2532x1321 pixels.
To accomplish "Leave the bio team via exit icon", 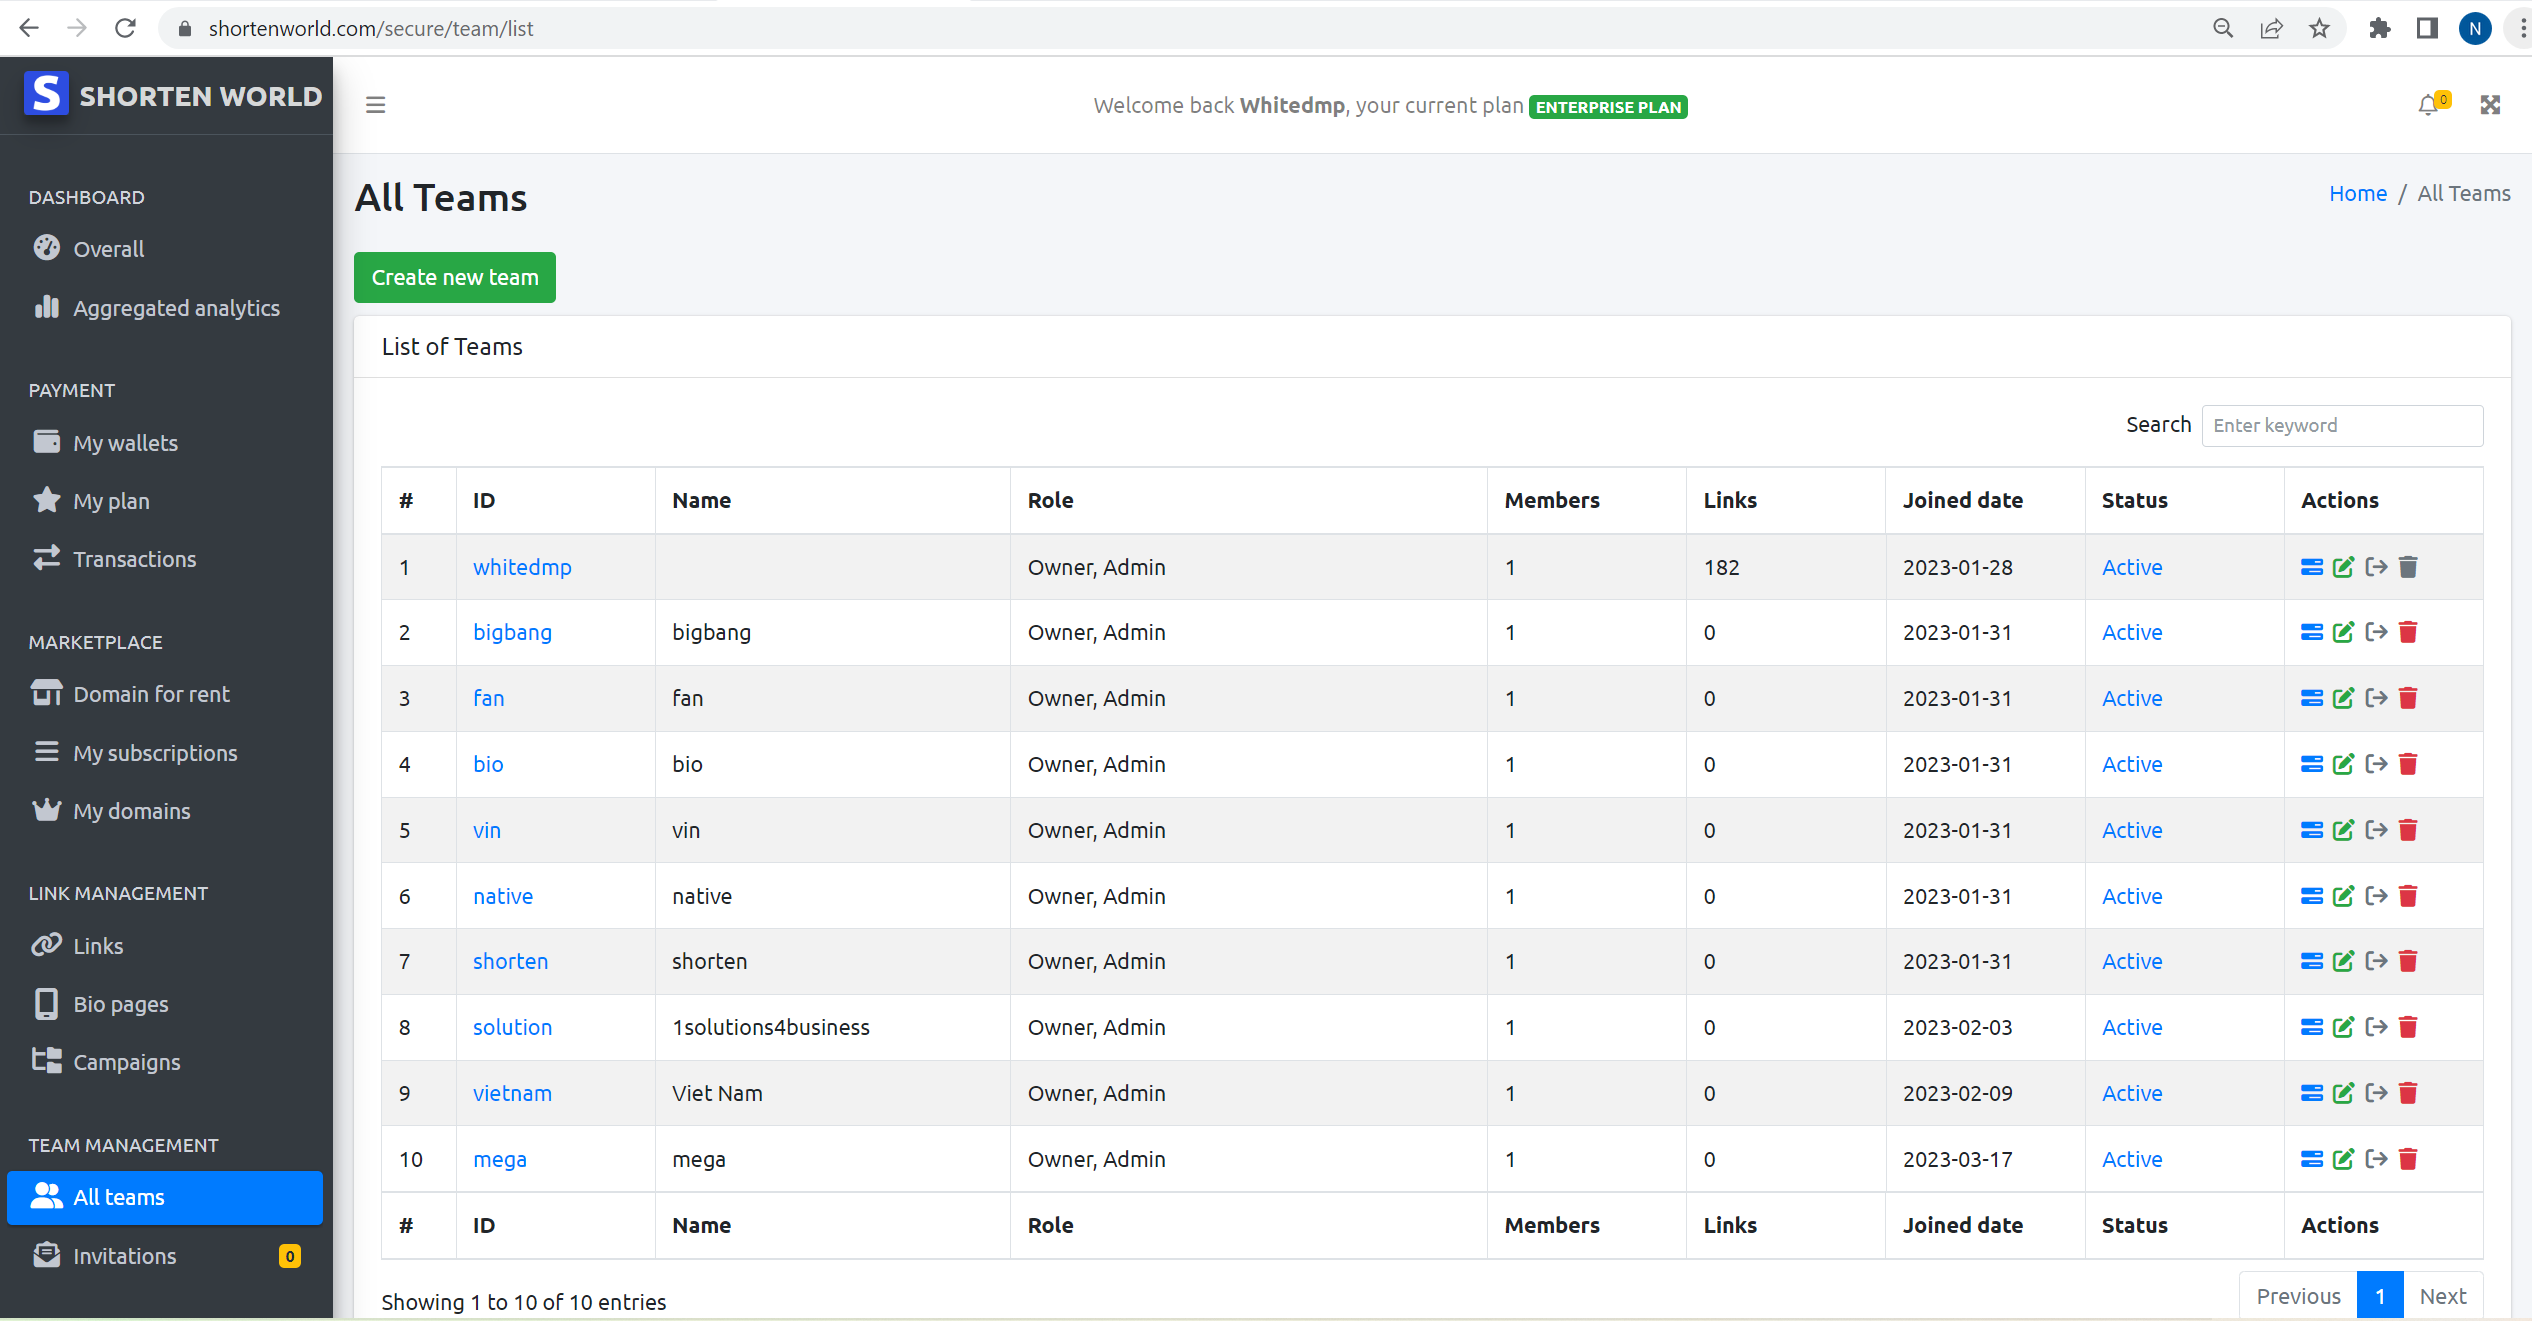I will coord(2376,764).
